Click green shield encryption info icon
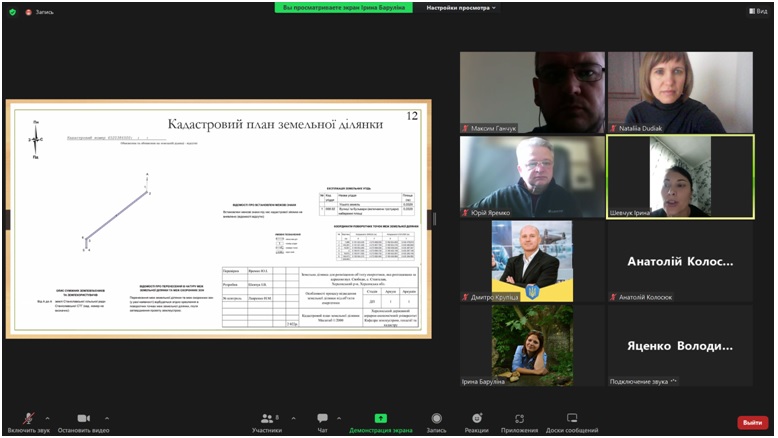 click(12, 12)
